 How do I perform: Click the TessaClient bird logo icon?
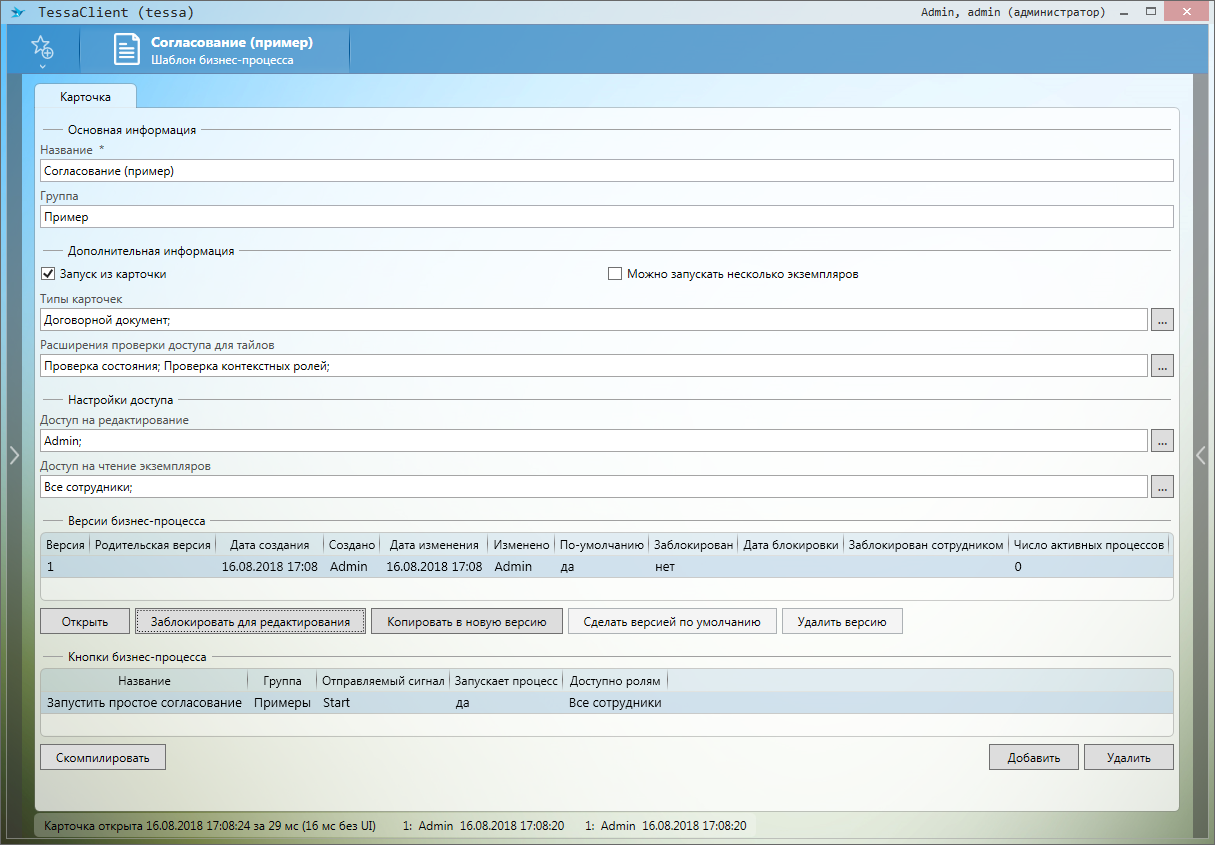17,12
